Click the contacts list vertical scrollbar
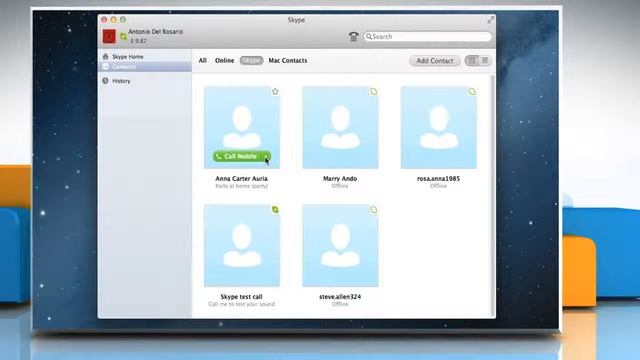640x360 pixels. (493, 196)
